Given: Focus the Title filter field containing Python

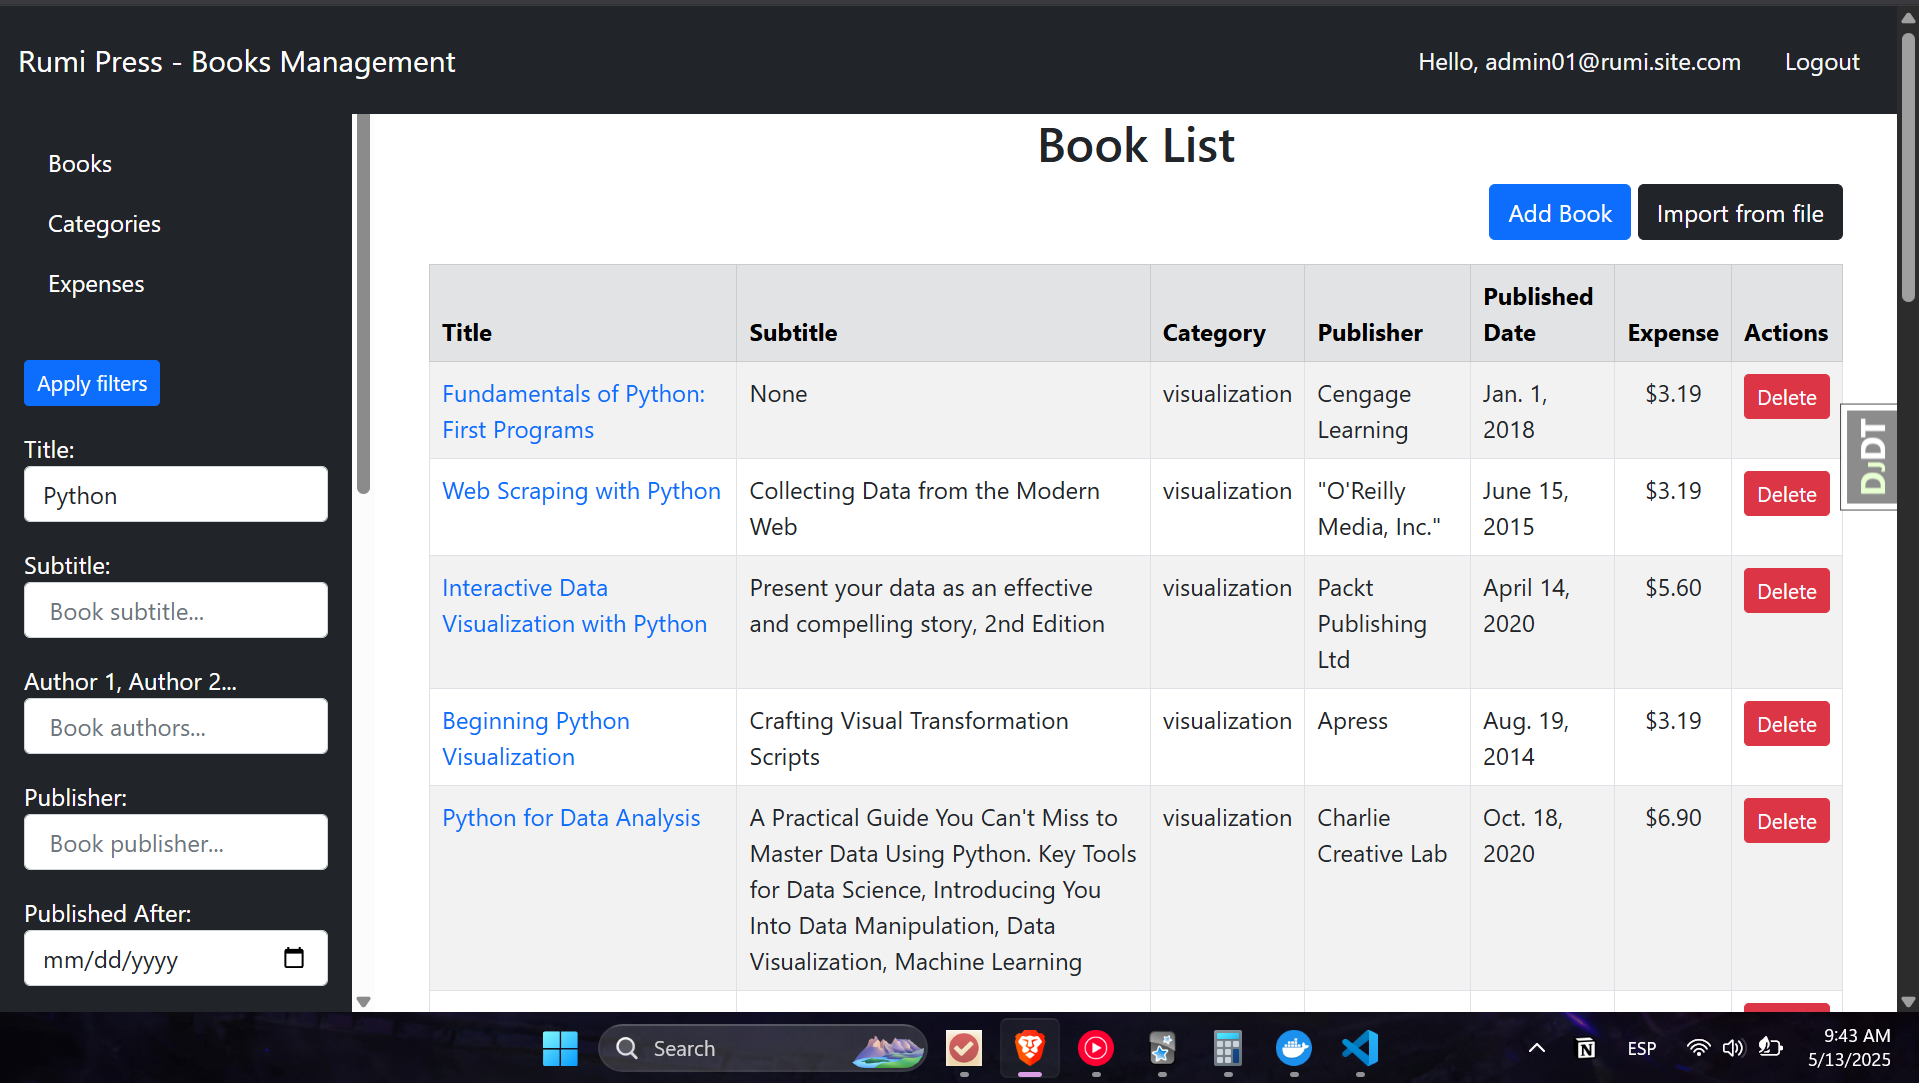Looking at the screenshot, I should 176,494.
